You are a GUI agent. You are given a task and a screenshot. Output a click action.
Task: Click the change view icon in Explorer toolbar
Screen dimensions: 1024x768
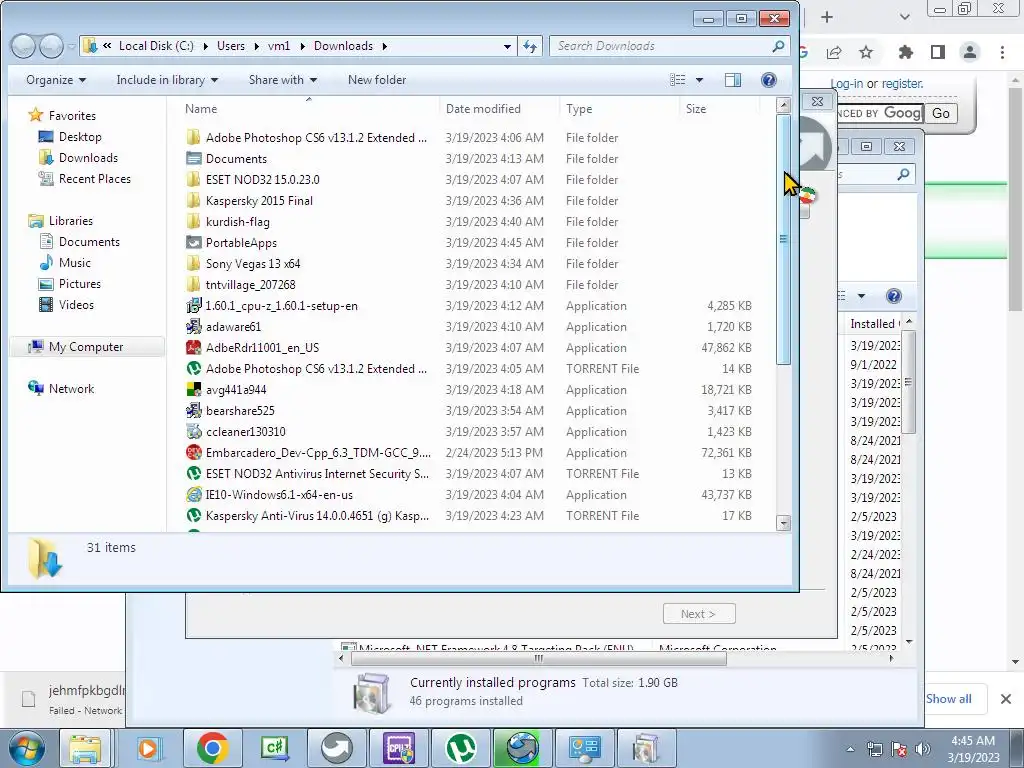(678, 80)
